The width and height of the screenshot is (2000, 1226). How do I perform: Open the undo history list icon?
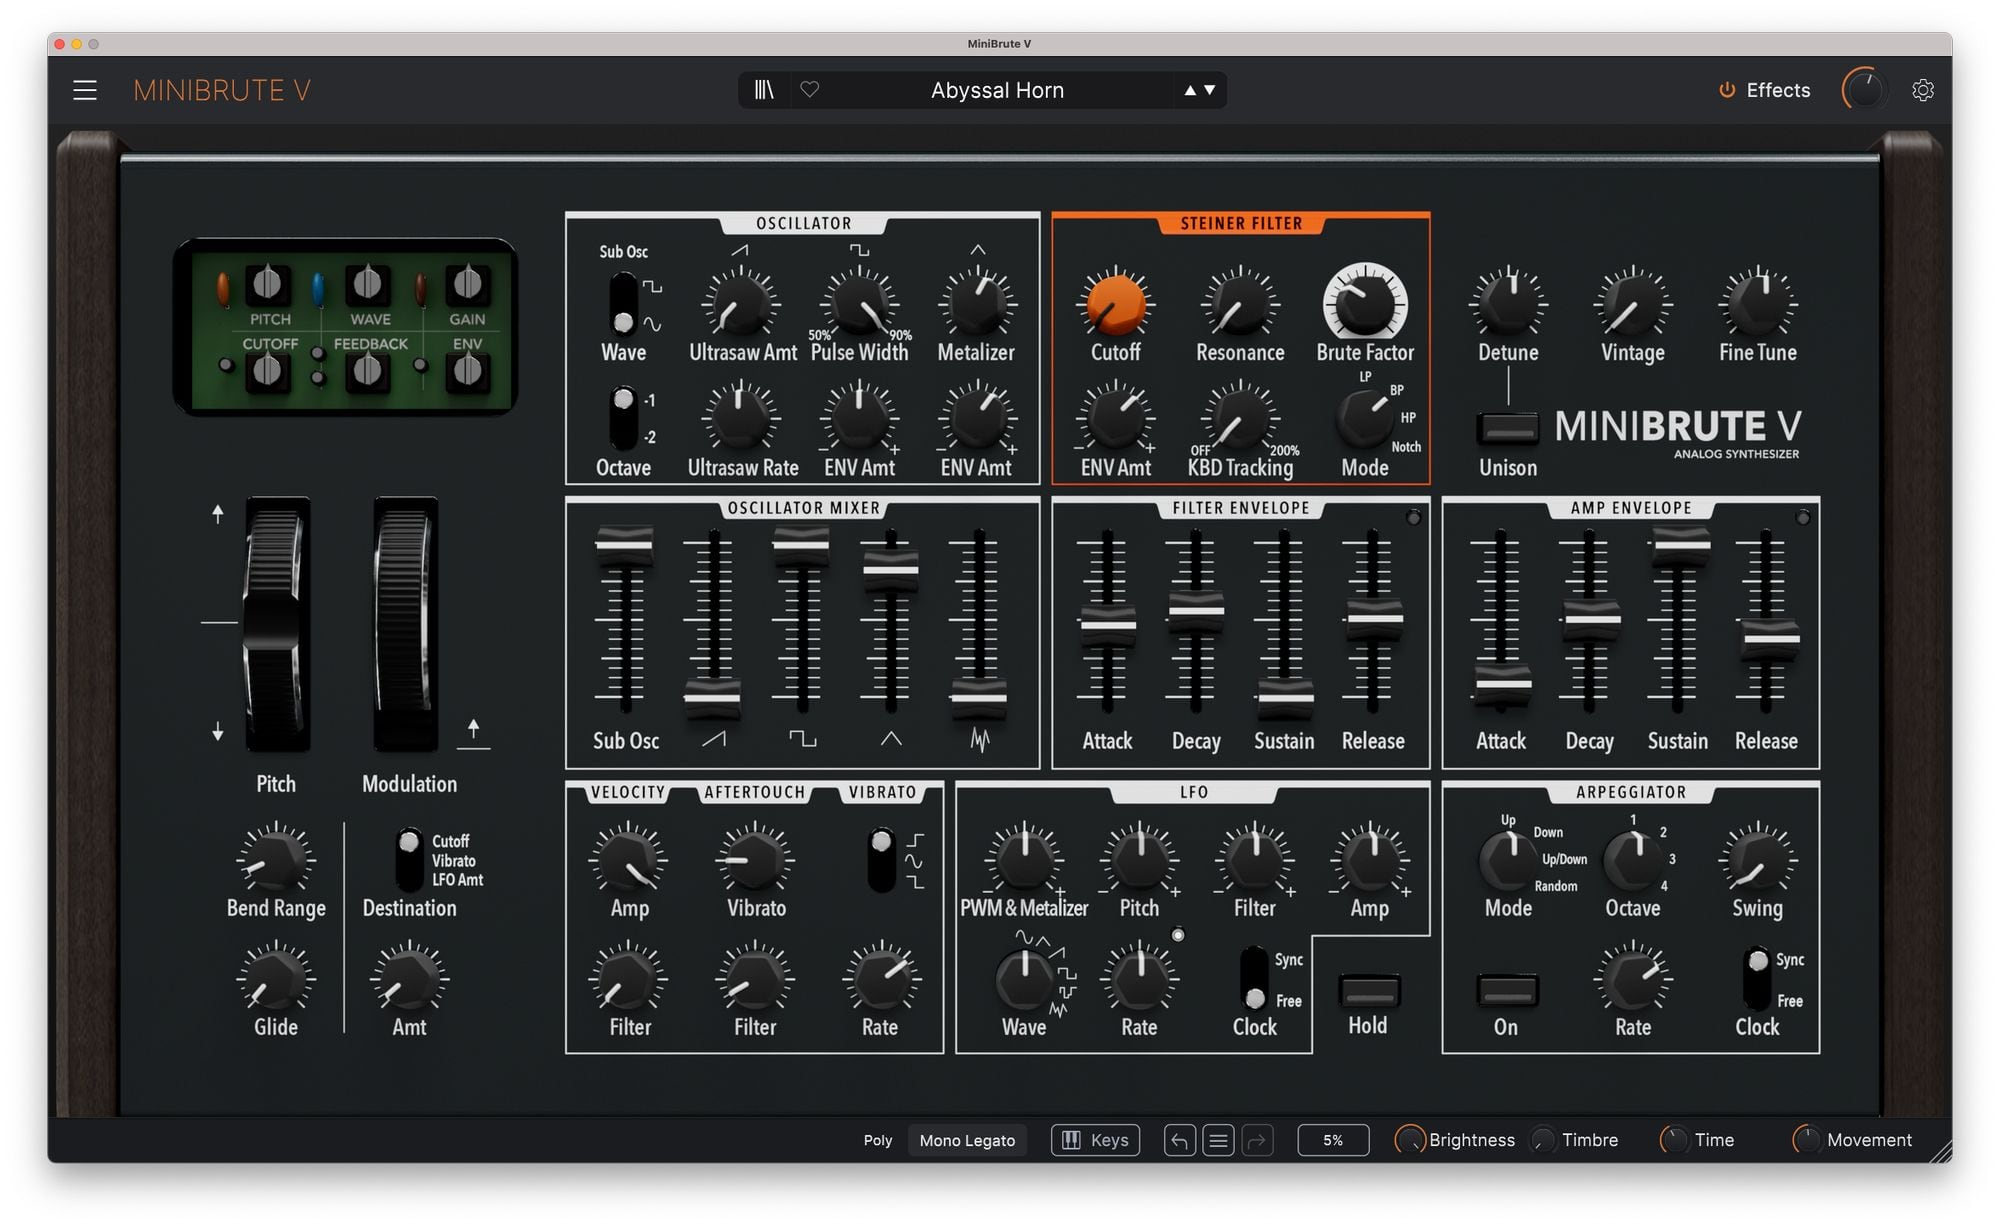pos(1218,1140)
